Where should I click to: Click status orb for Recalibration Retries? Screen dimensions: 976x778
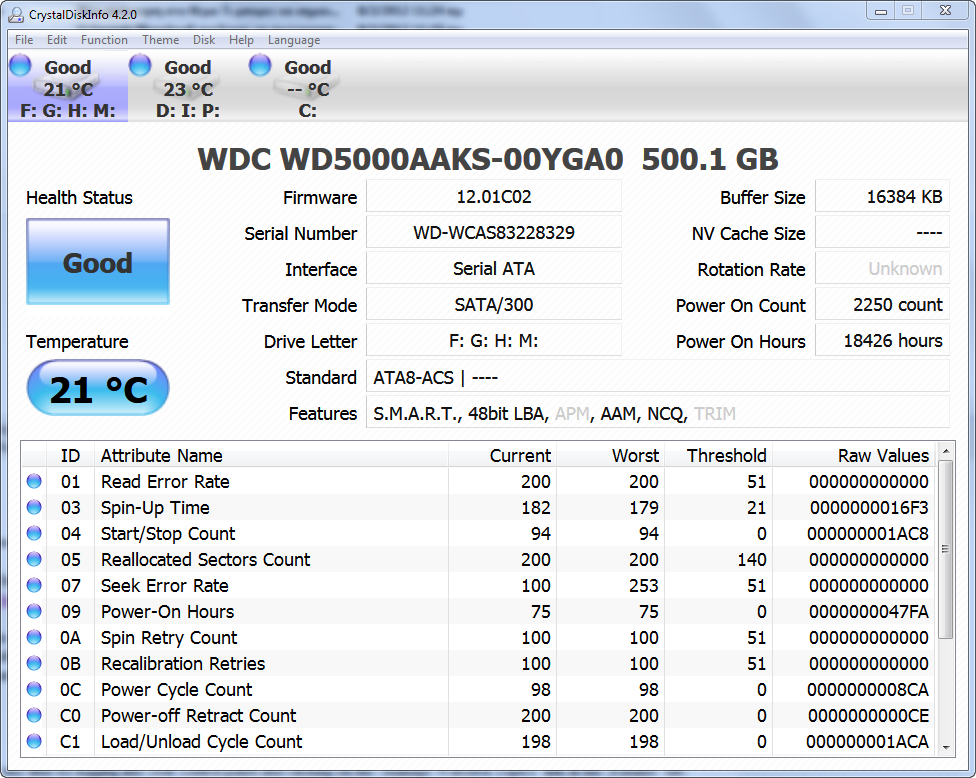[34, 663]
